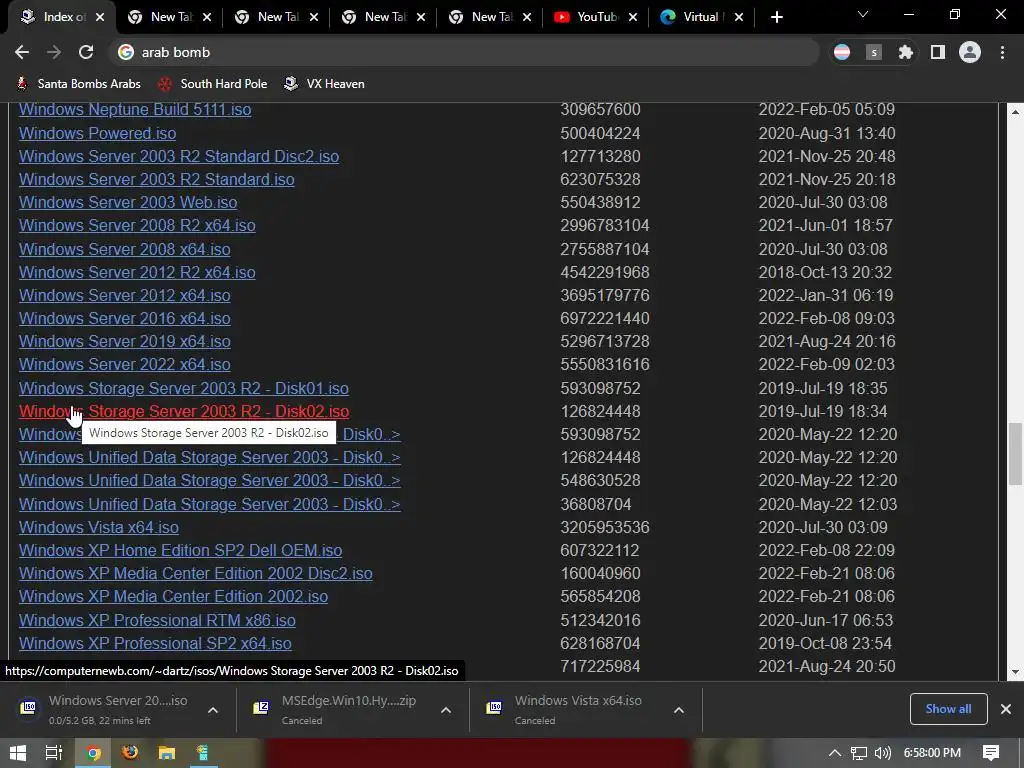Open the Santa Bombs Arabs bookmark

[78, 84]
